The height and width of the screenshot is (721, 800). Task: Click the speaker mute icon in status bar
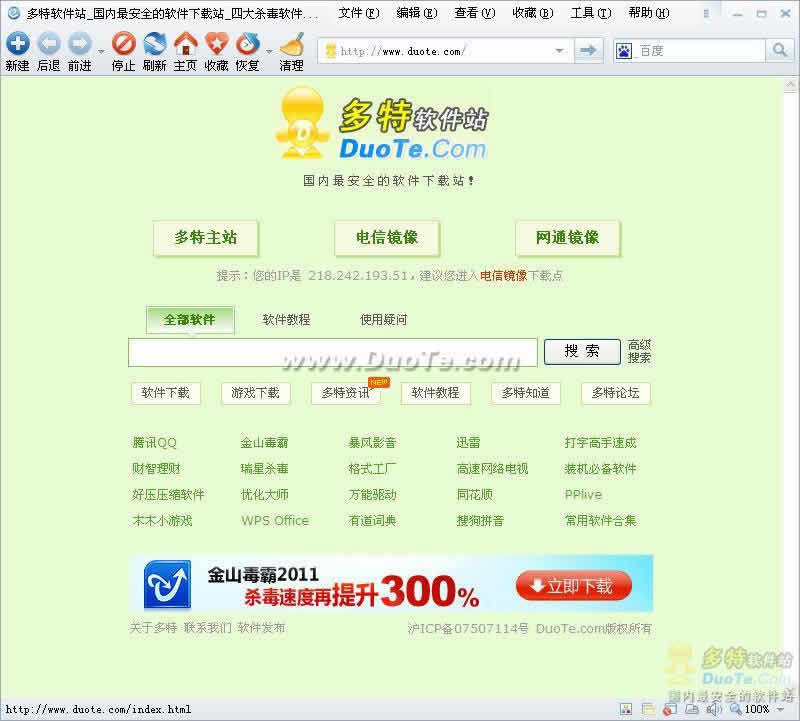(x=714, y=709)
